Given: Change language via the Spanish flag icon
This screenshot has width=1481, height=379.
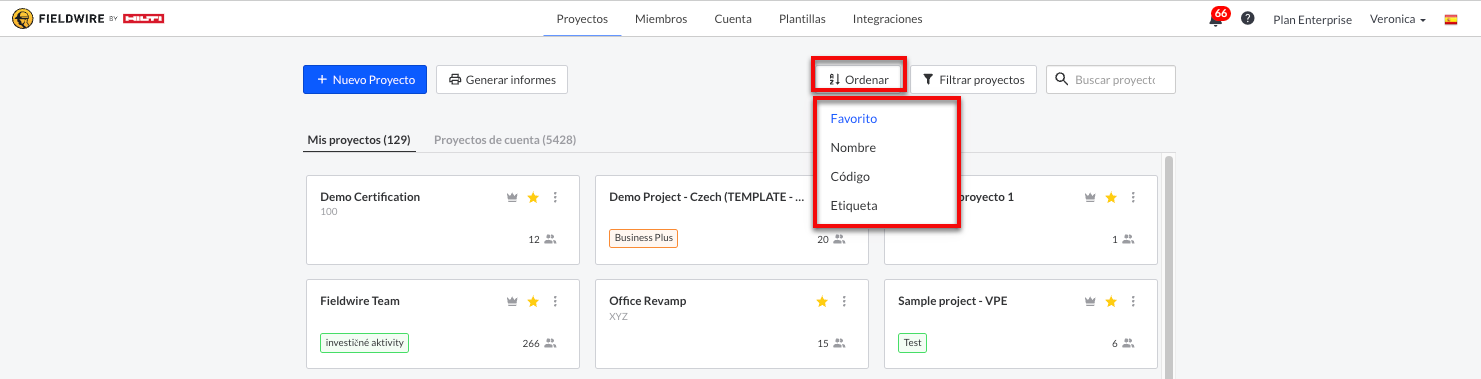Looking at the screenshot, I should 1451,19.
